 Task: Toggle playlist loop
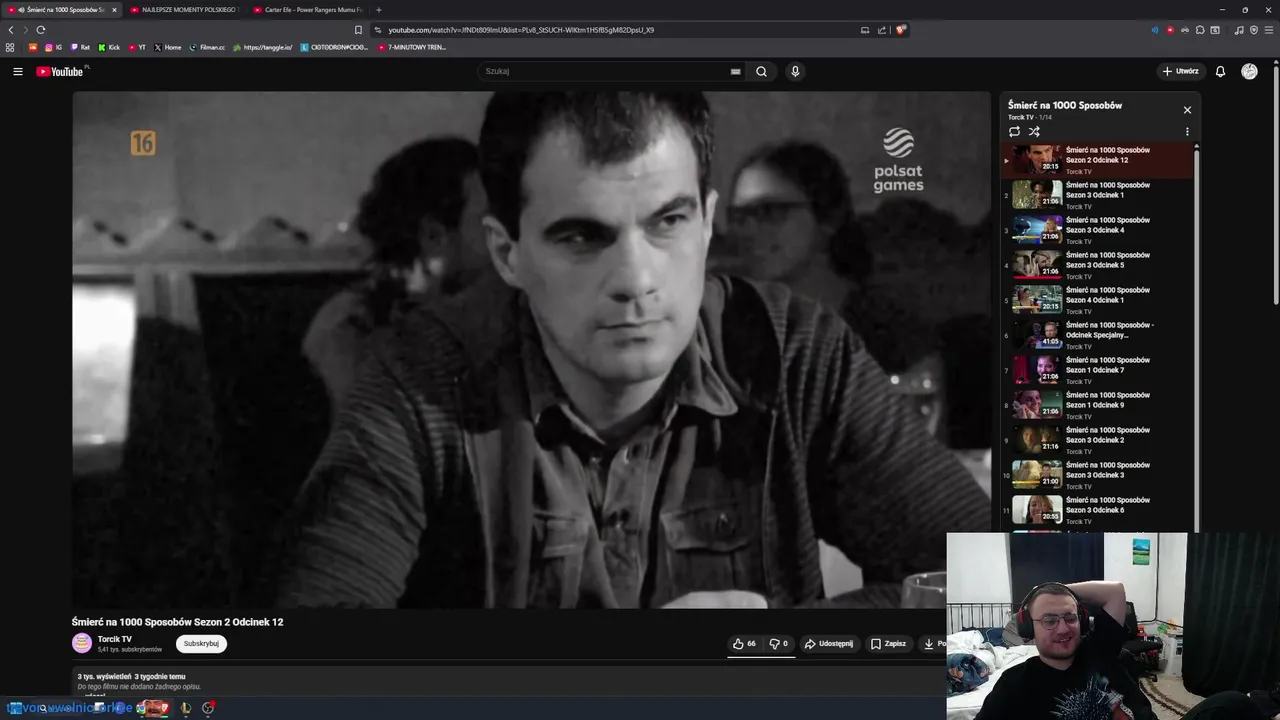coord(1014,131)
